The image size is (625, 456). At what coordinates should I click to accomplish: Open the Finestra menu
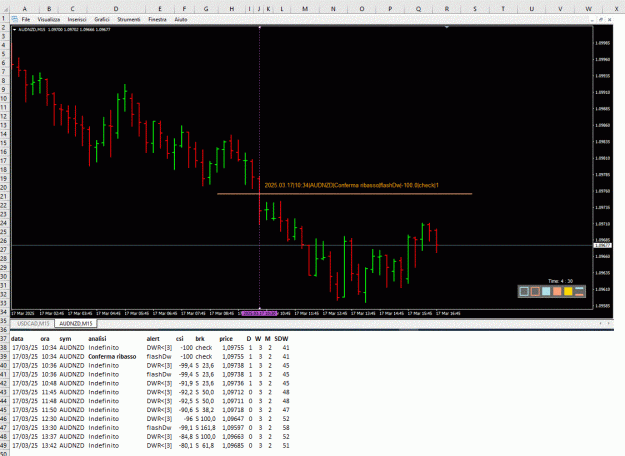point(157,19)
